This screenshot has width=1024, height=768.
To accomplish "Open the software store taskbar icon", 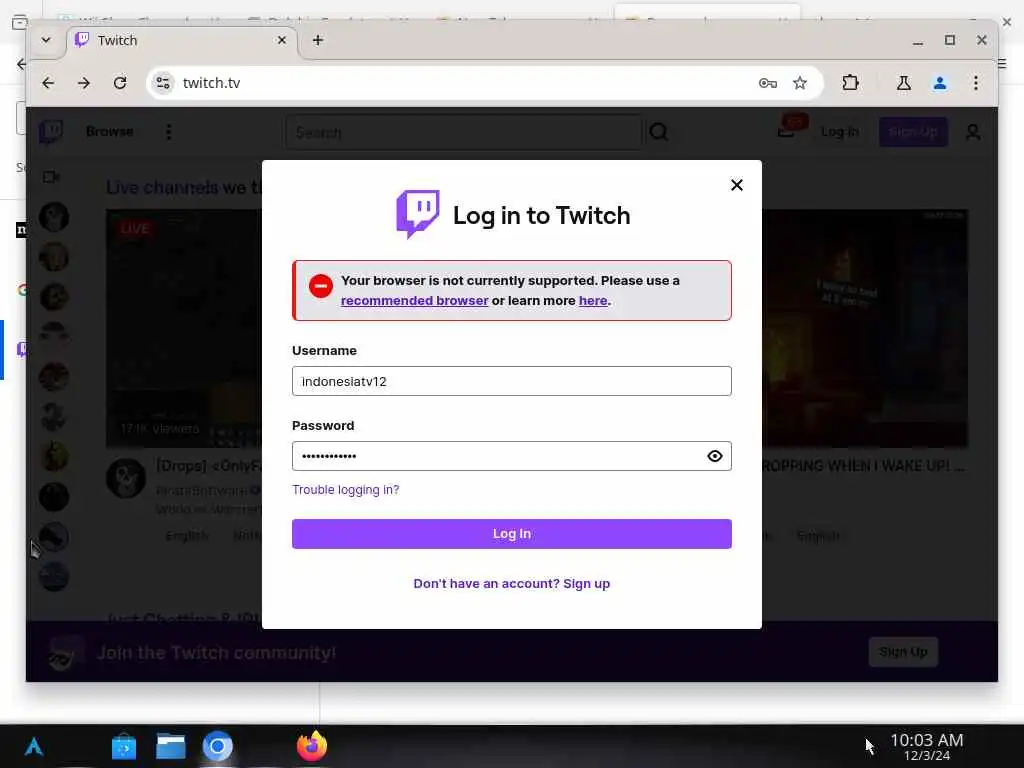I will pyautogui.click(x=123, y=746).
